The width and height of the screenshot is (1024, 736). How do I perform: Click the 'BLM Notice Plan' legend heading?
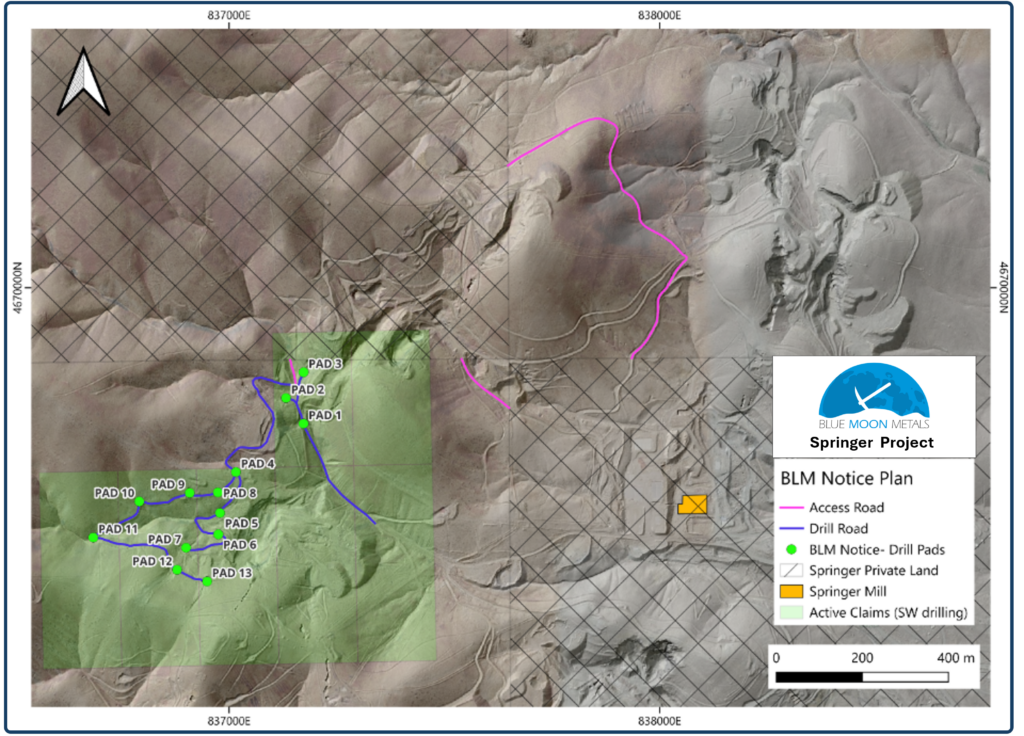coord(846,479)
